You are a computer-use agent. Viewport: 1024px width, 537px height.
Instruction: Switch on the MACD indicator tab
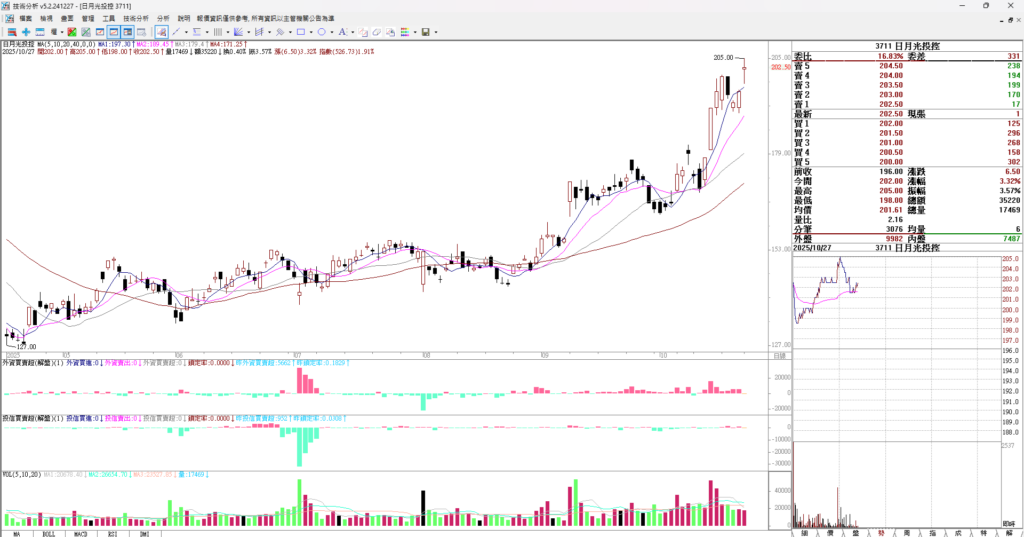79,532
